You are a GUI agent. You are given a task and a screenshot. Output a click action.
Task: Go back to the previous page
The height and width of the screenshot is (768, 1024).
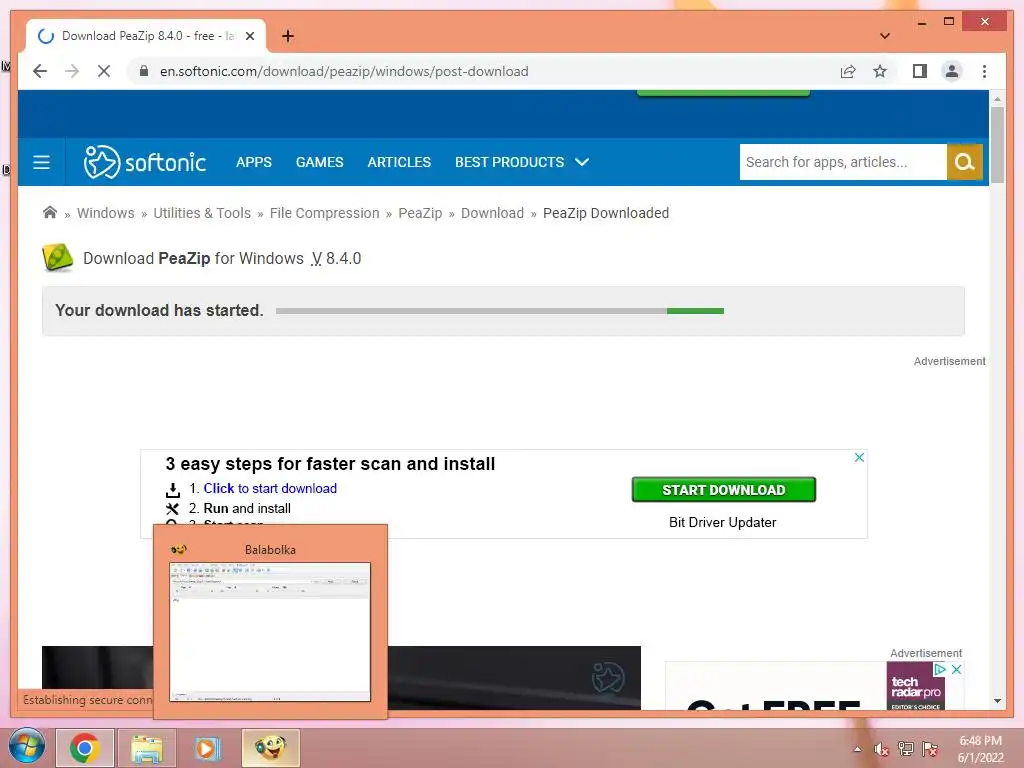point(40,71)
